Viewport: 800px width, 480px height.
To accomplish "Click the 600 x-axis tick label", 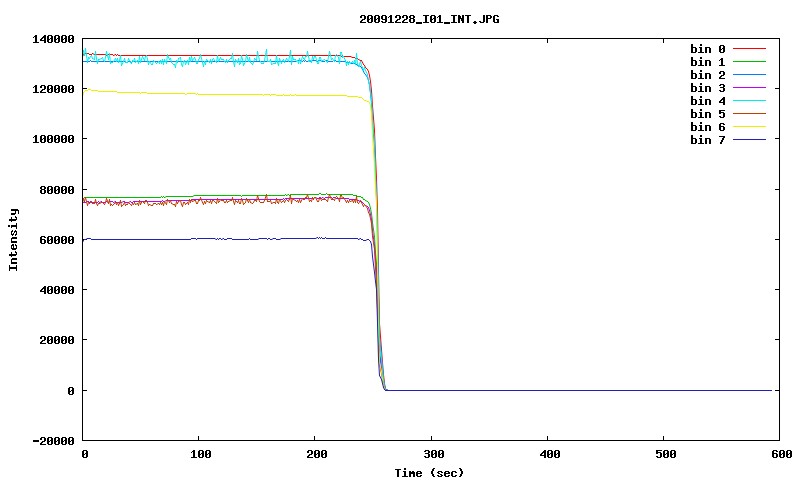I will pyautogui.click(x=782, y=454).
